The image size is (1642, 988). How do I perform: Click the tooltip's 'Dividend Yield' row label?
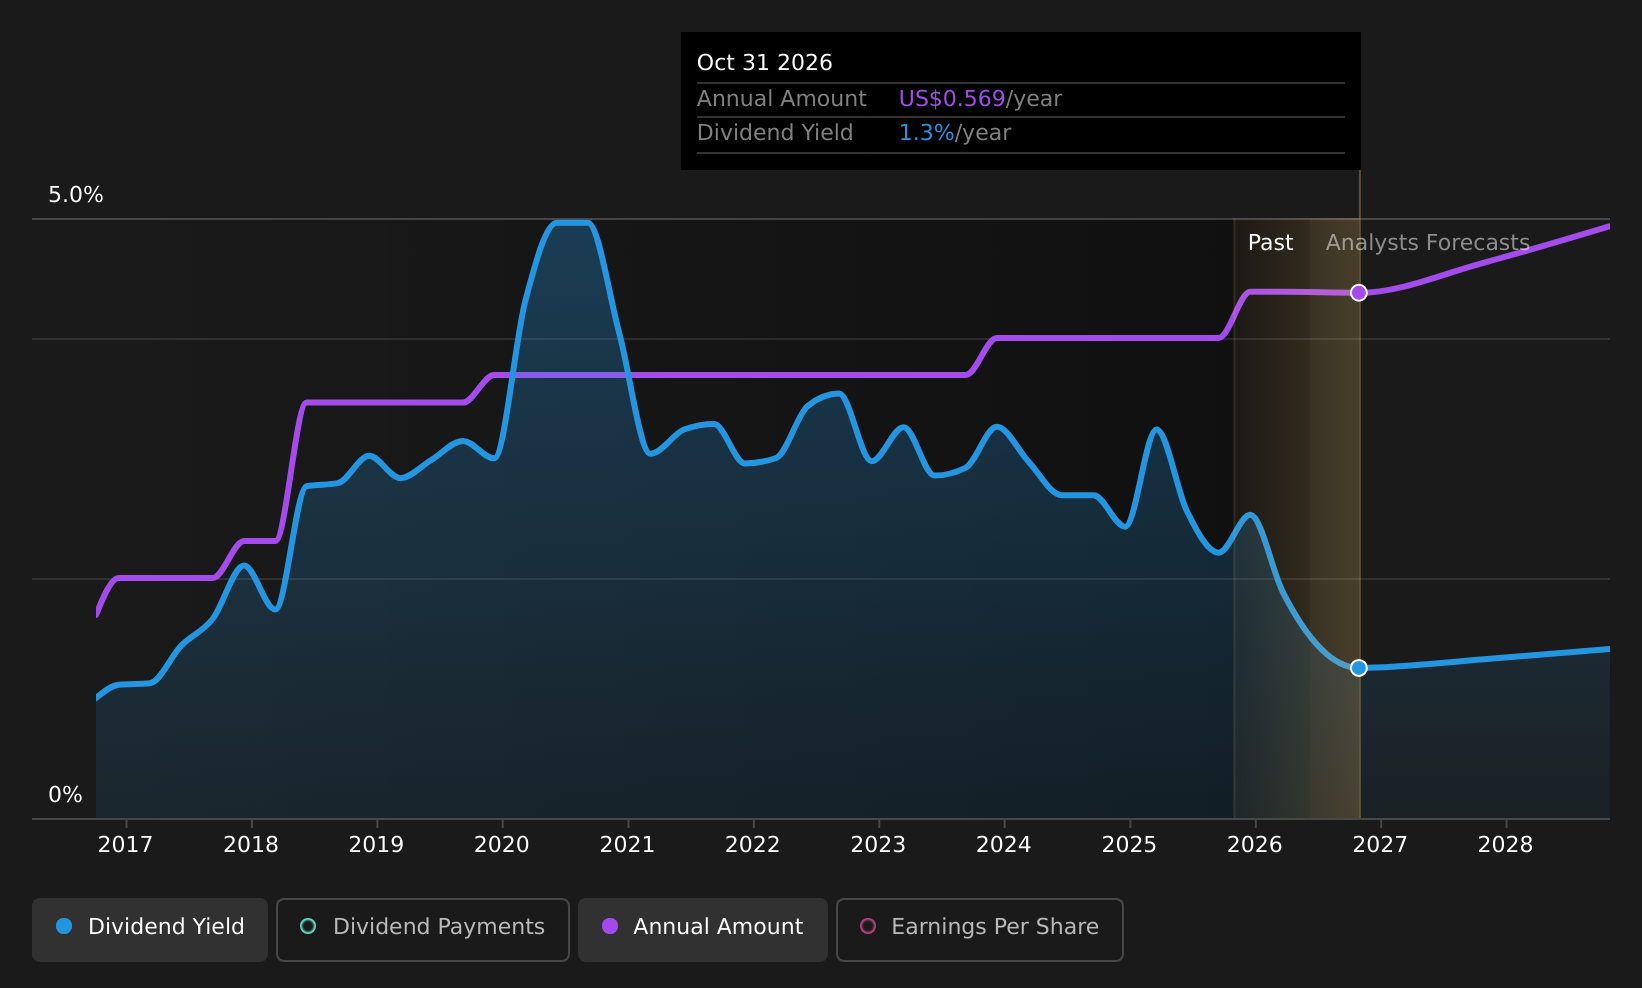tap(775, 133)
